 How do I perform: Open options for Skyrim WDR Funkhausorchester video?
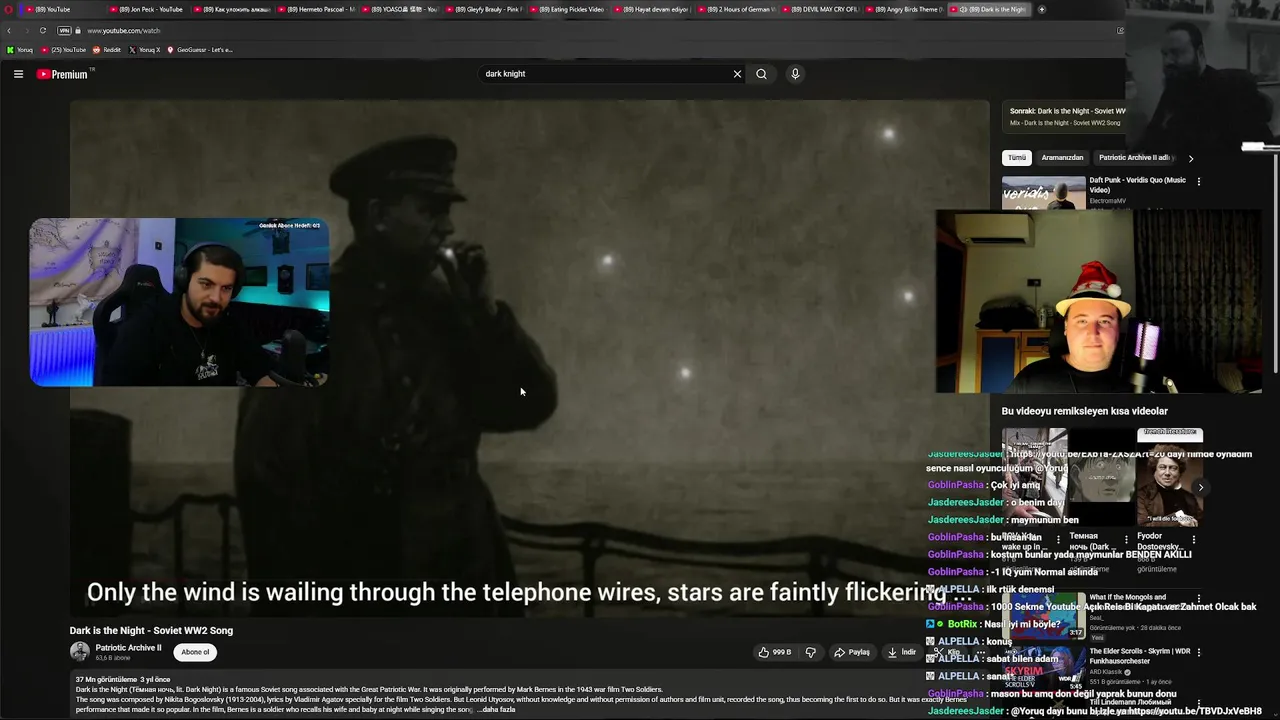tap(1198, 652)
